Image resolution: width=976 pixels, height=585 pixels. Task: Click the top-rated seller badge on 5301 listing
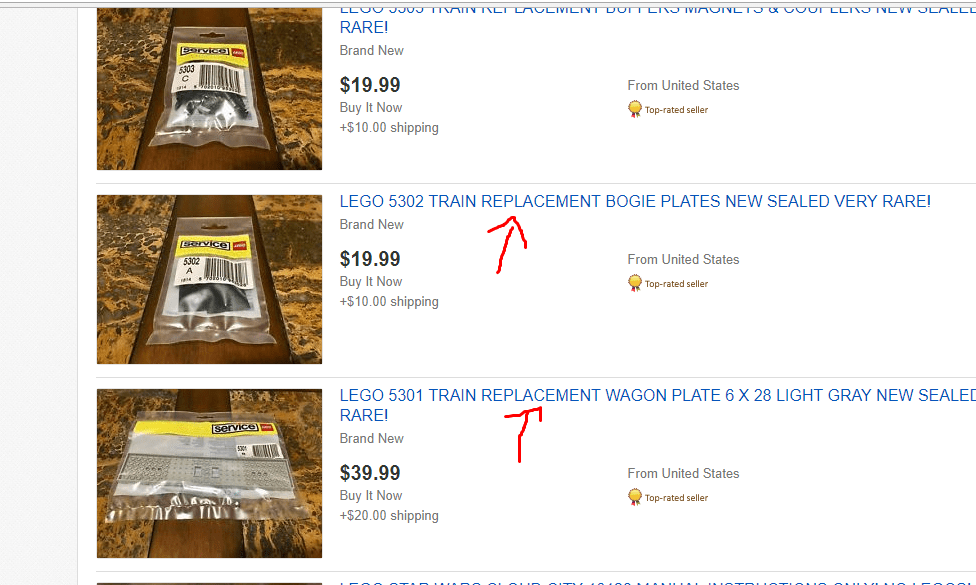coord(634,498)
